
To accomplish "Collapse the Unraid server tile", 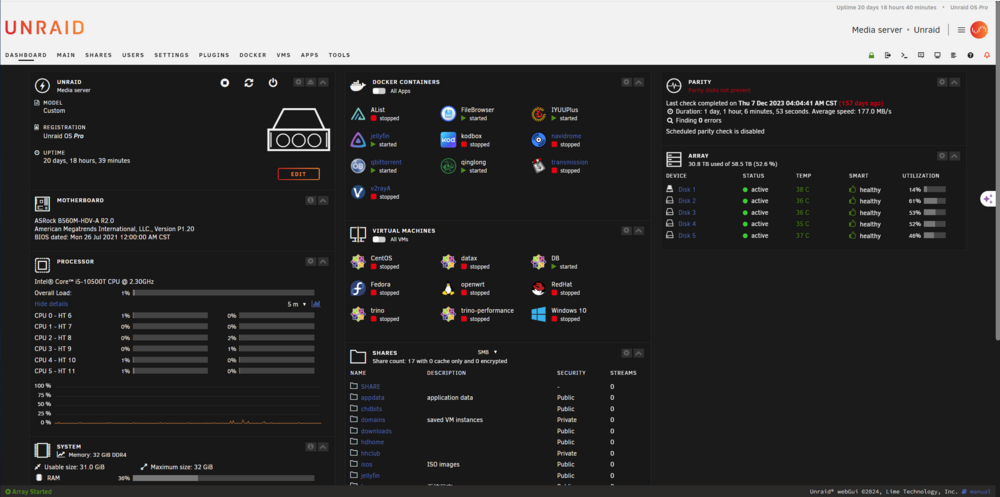I will click(x=323, y=82).
